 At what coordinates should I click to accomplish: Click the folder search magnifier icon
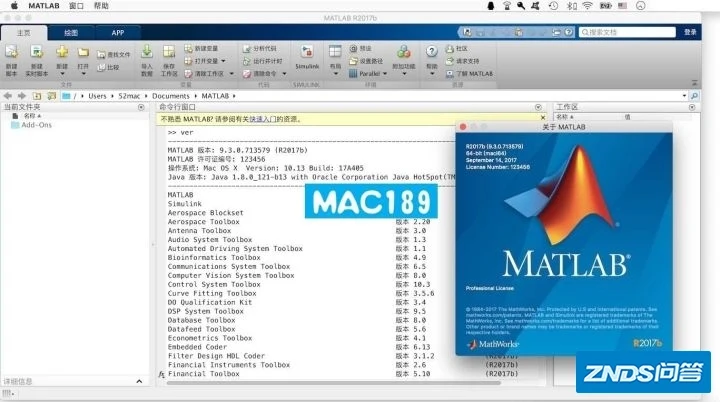click(694, 96)
